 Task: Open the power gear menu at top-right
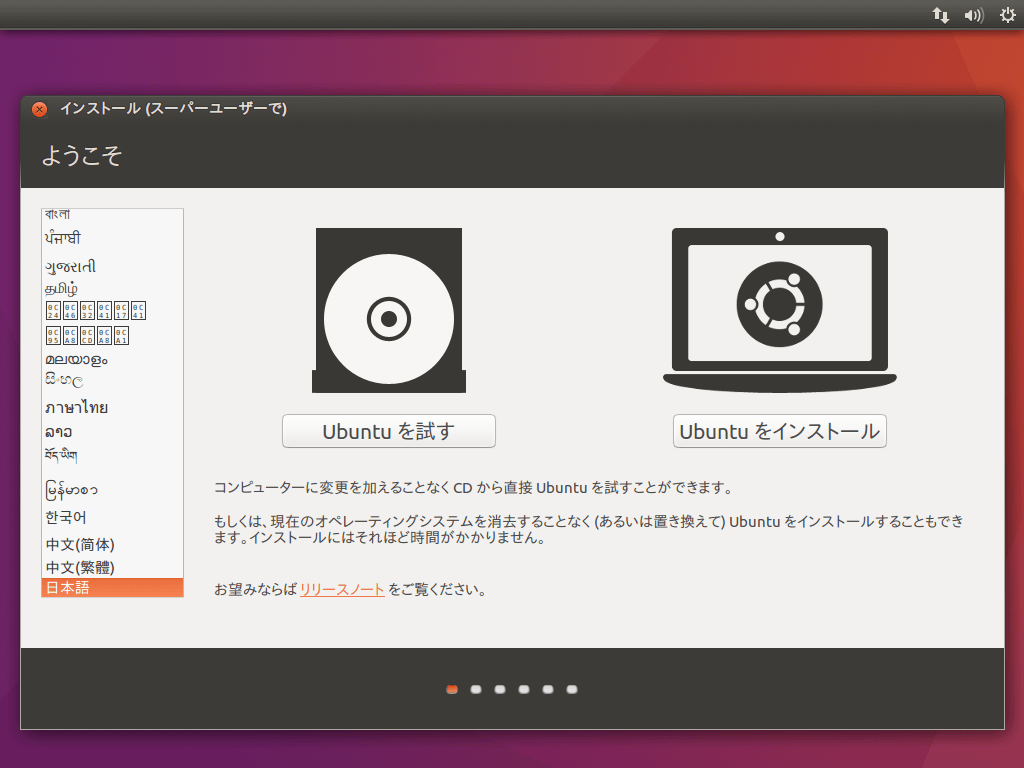tap(1006, 15)
